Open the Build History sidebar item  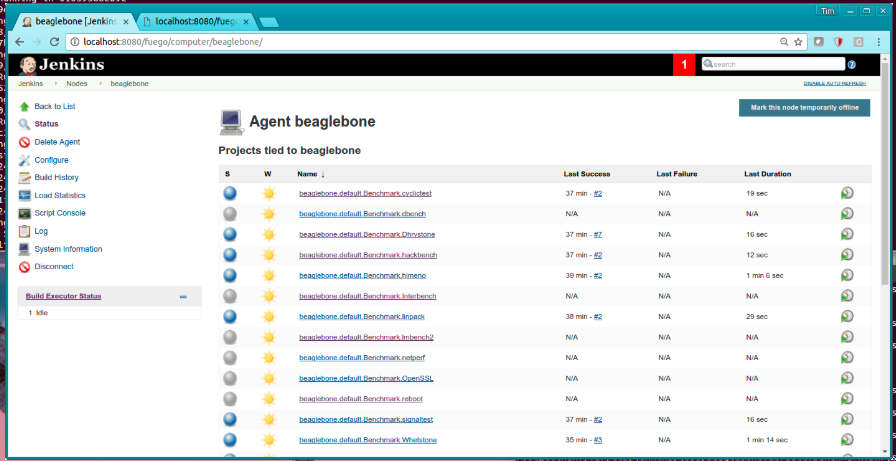click(x=57, y=178)
